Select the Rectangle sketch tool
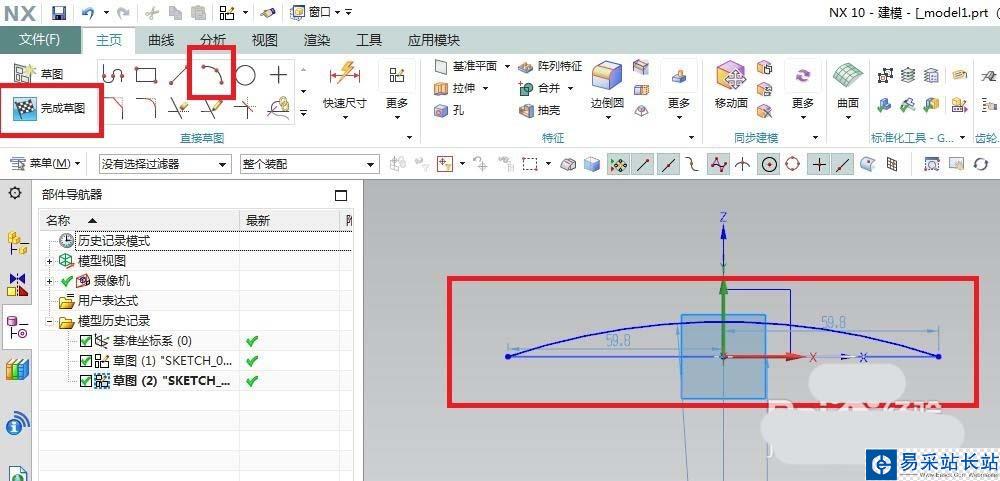 147,75
